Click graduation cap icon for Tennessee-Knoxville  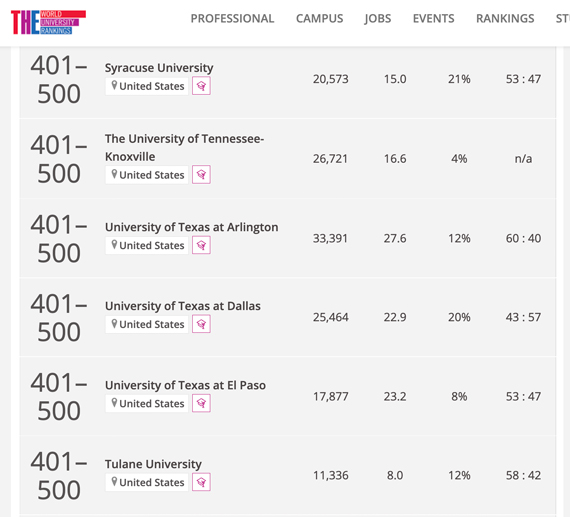point(201,175)
